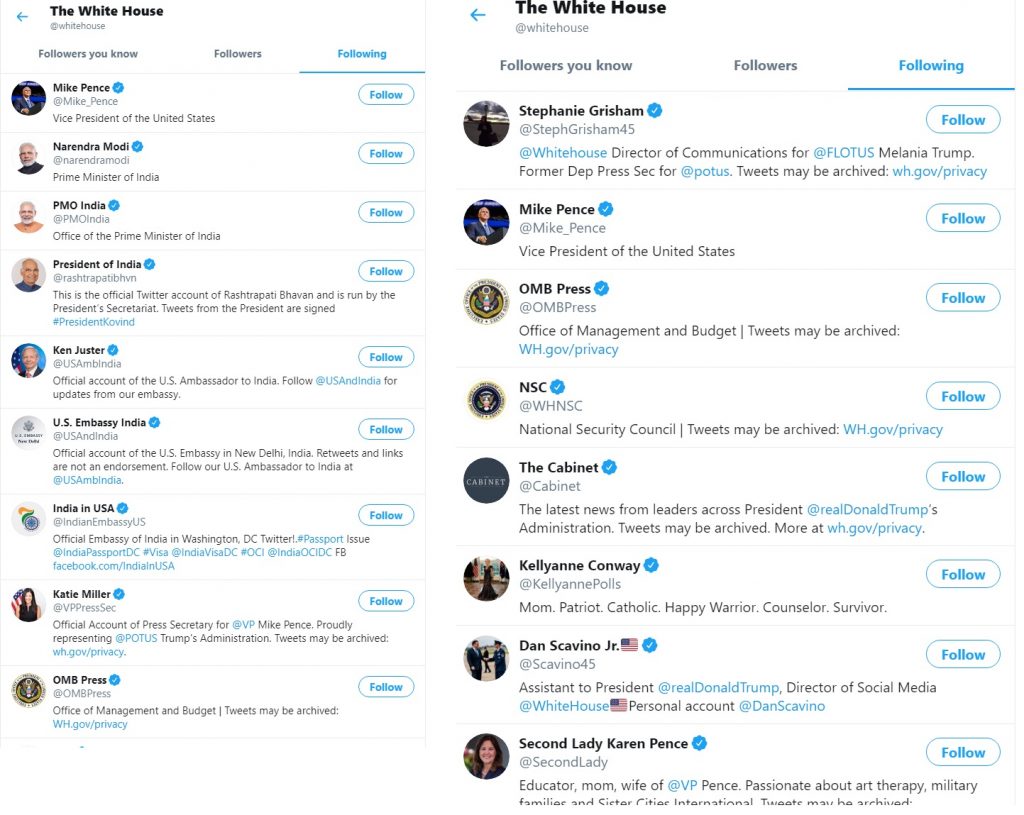Follow Second Lady Karen Pence
Viewport: 1024px width, 815px height.
click(x=963, y=752)
